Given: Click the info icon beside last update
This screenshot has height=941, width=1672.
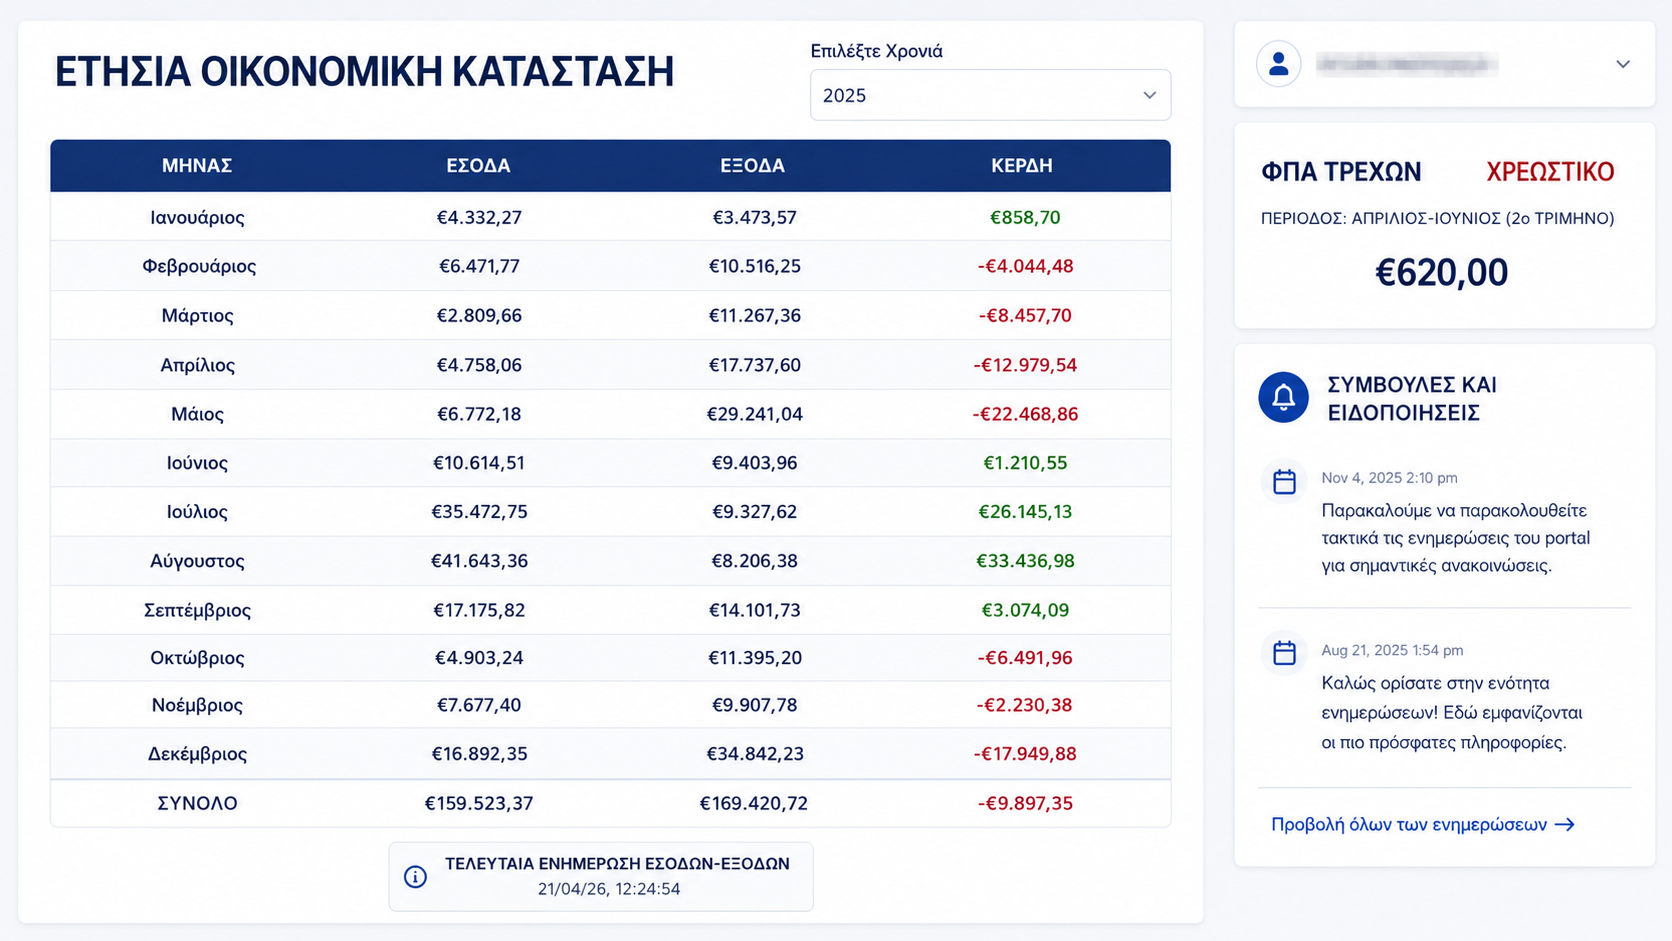Looking at the screenshot, I should (415, 877).
